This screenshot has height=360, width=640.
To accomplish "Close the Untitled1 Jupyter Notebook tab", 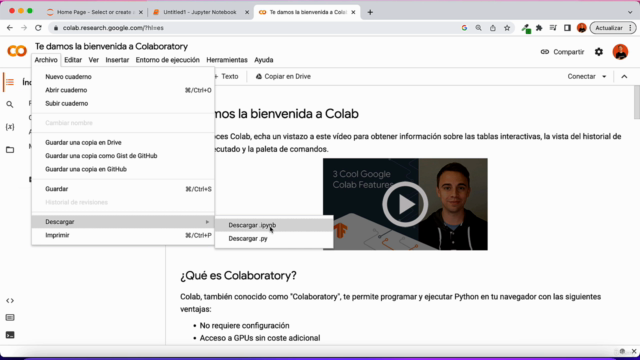I will 247,12.
